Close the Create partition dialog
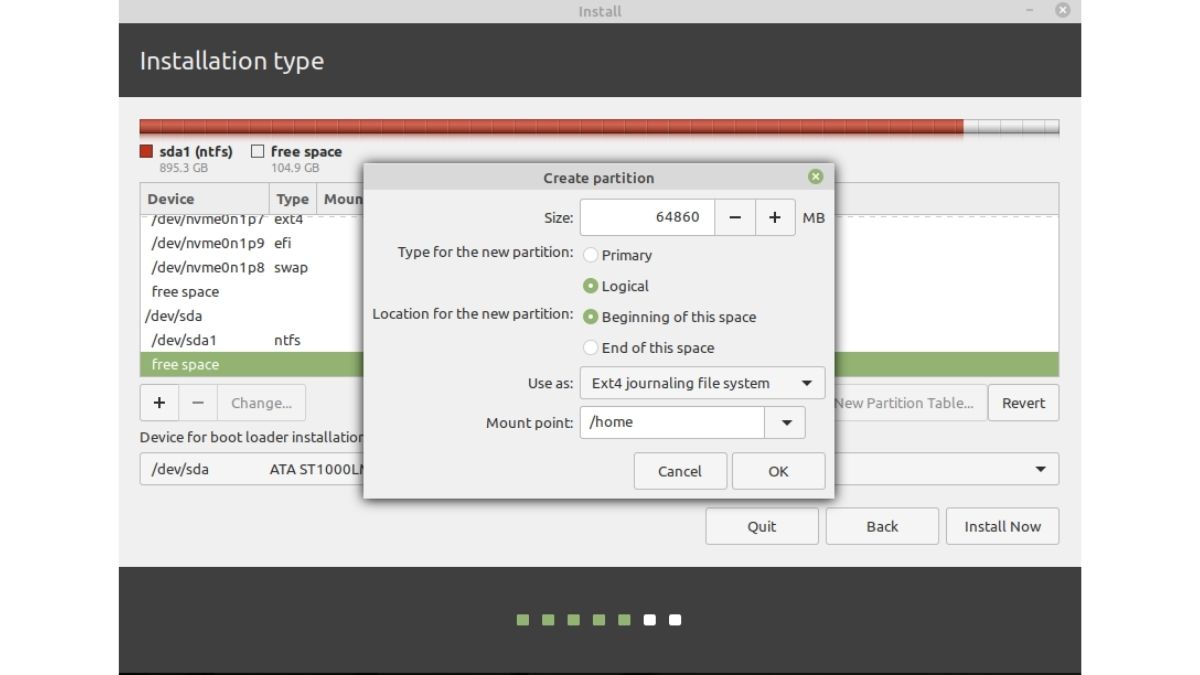 [x=815, y=176]
